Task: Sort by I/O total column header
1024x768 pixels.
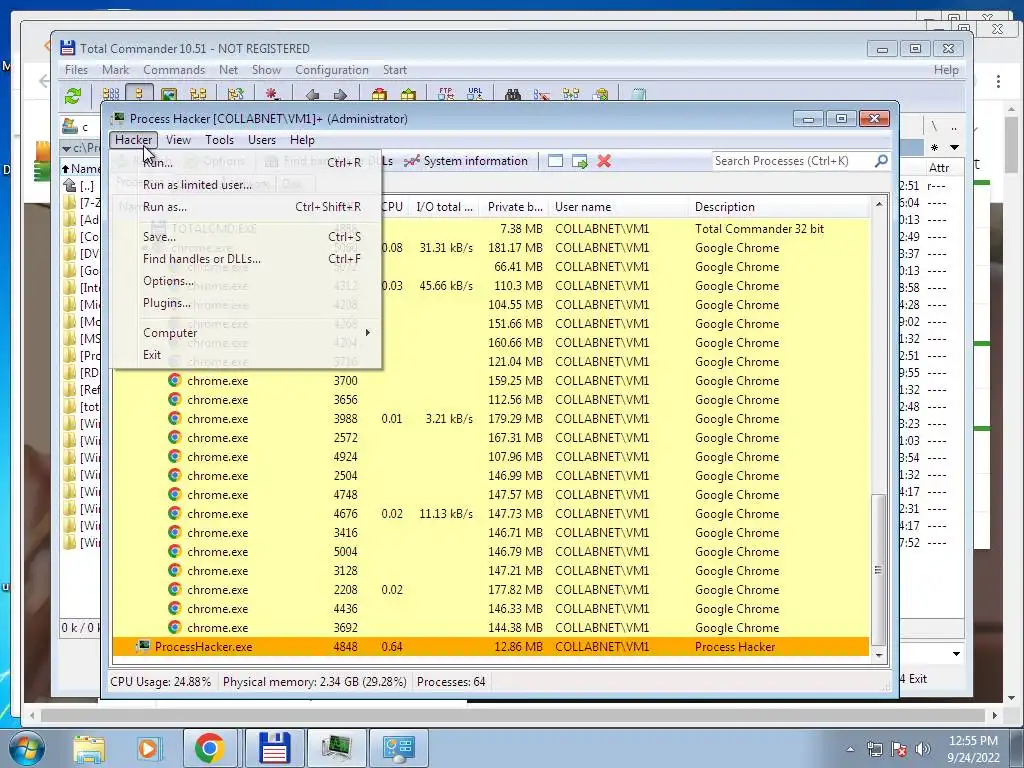Action: (x=444, y=207)
